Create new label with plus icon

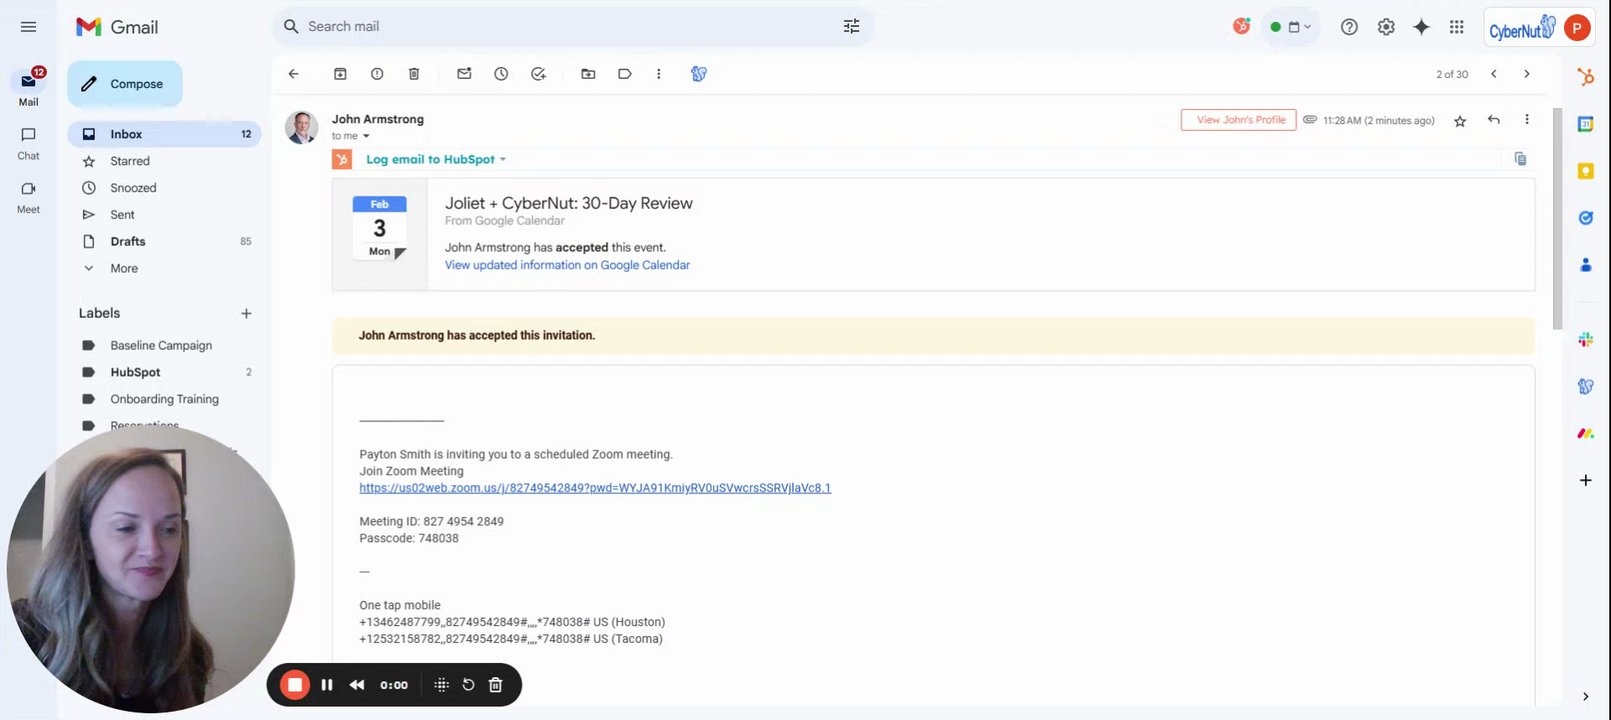246,314
